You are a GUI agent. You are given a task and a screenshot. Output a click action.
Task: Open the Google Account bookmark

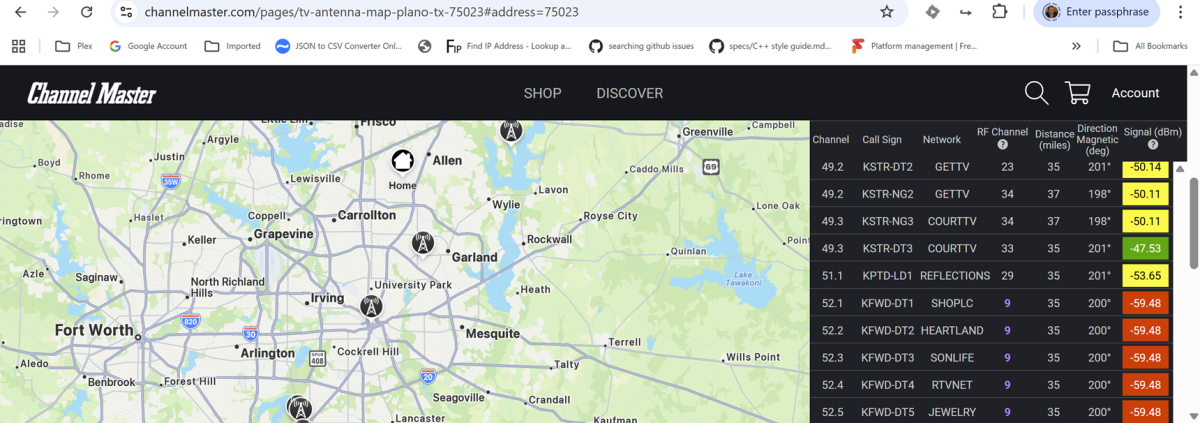tap(148, 46)
